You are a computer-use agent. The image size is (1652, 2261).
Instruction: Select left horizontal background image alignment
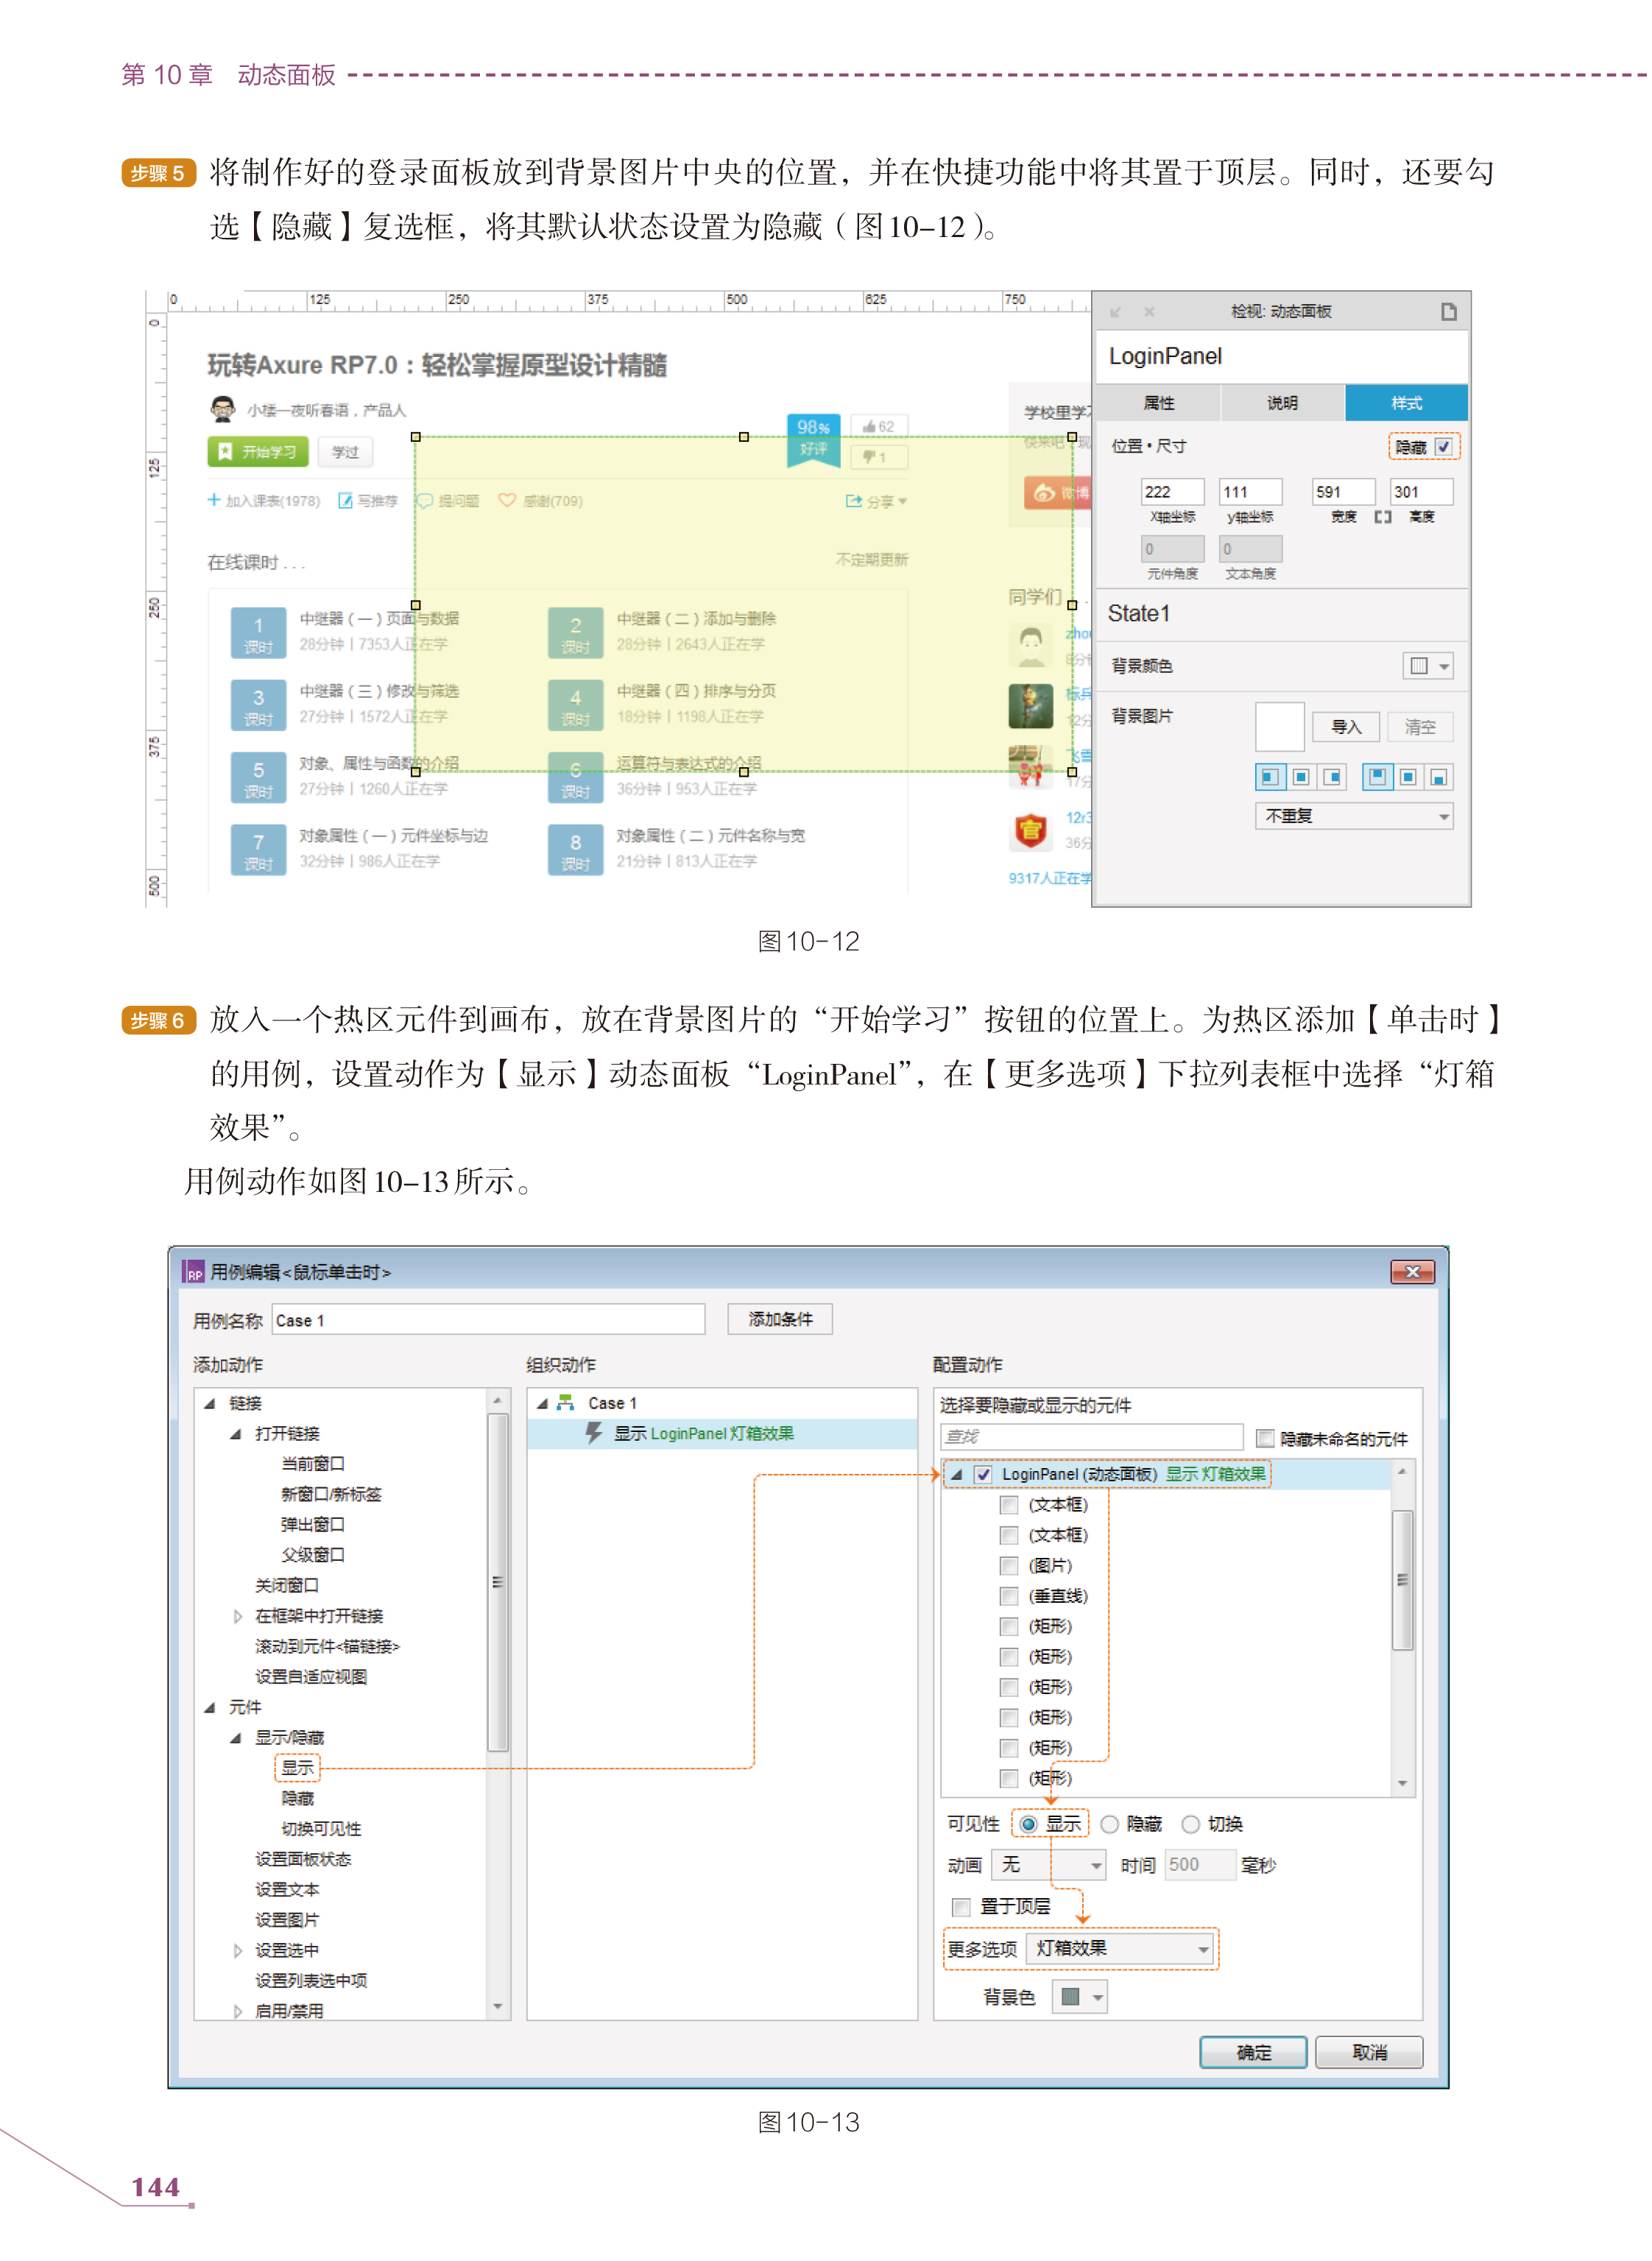click(1270, 778)
